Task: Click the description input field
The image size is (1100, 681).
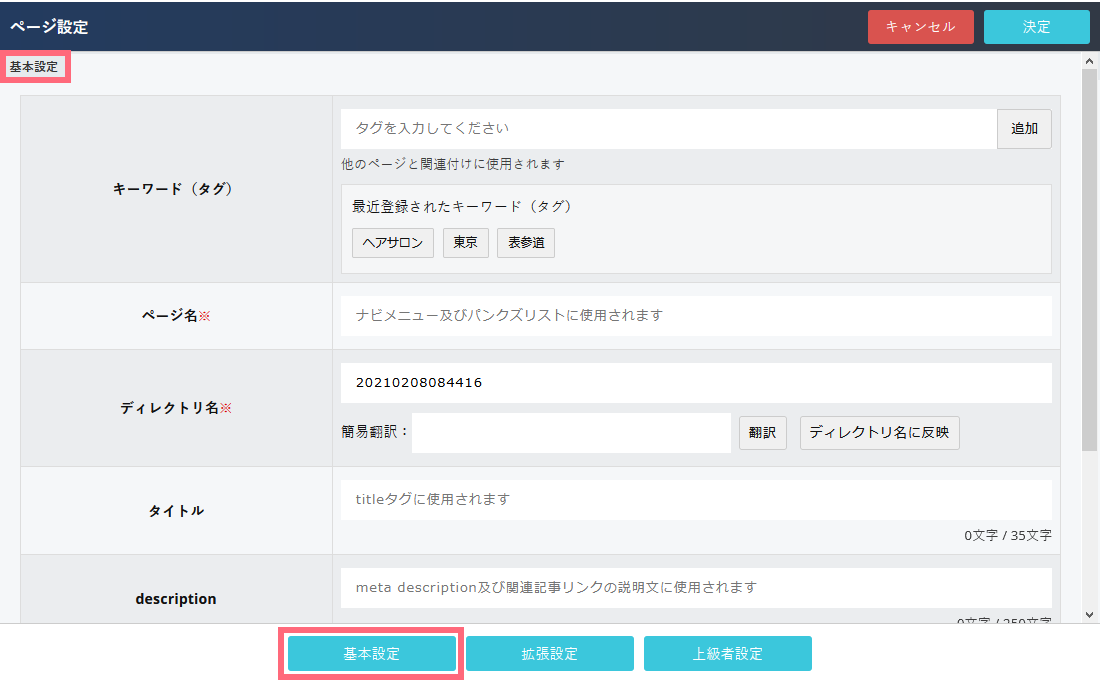Action: pyautogui.click(x=695, y=587)
